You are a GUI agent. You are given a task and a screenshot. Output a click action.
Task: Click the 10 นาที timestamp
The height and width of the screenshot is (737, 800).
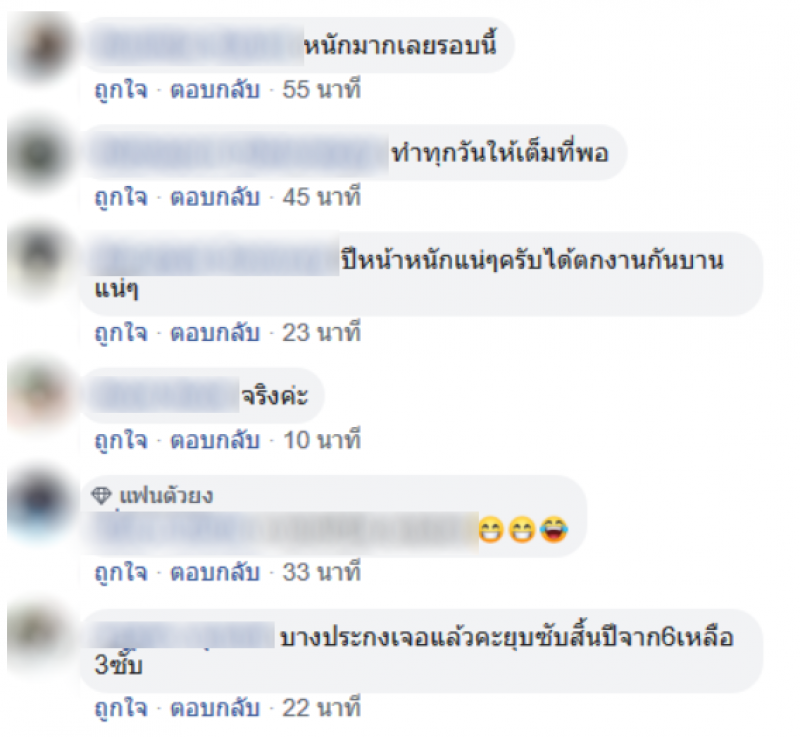click(x=322, y=440)
